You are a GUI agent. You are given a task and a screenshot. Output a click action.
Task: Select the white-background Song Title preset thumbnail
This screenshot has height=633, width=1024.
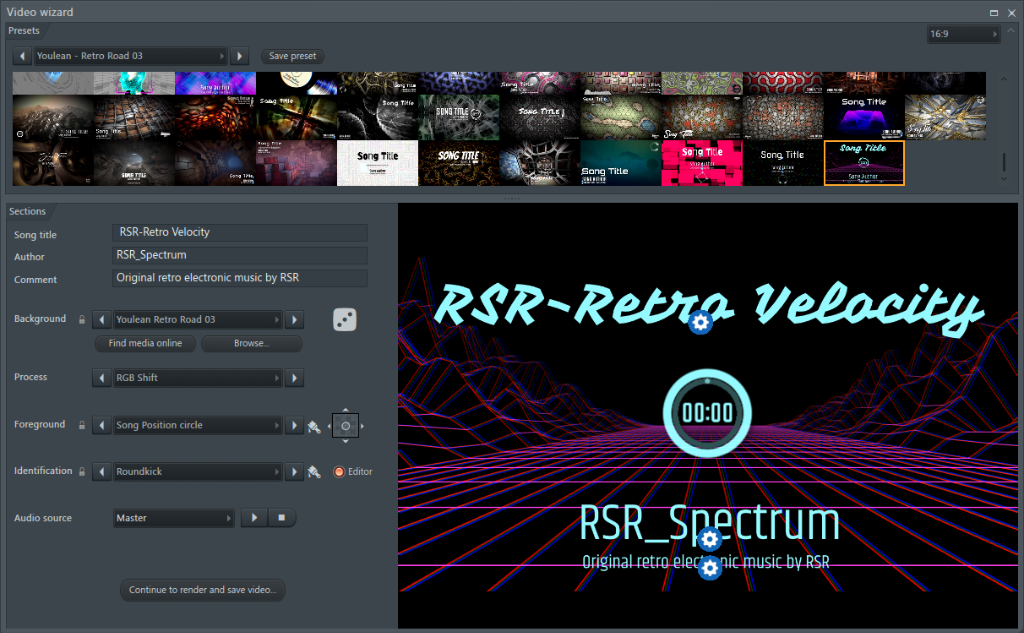click(377, 163)
